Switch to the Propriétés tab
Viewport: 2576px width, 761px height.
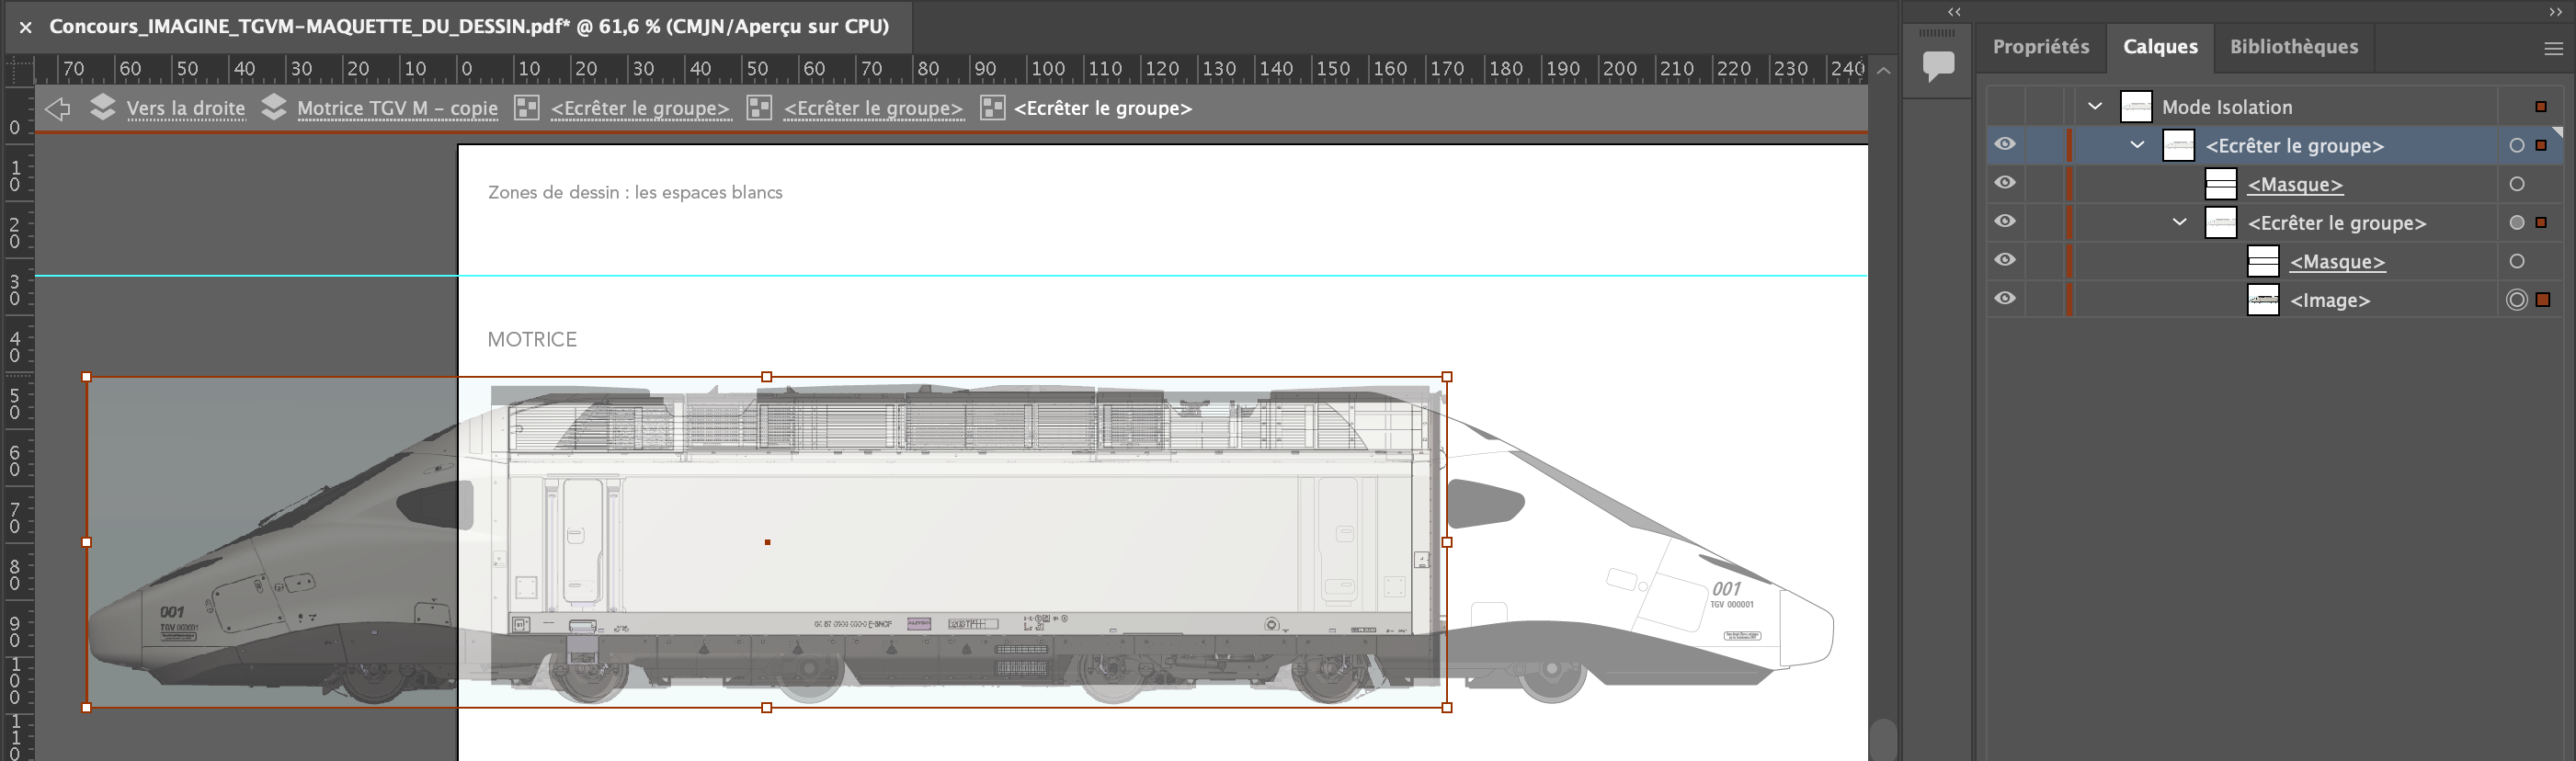coord(2040,47)
